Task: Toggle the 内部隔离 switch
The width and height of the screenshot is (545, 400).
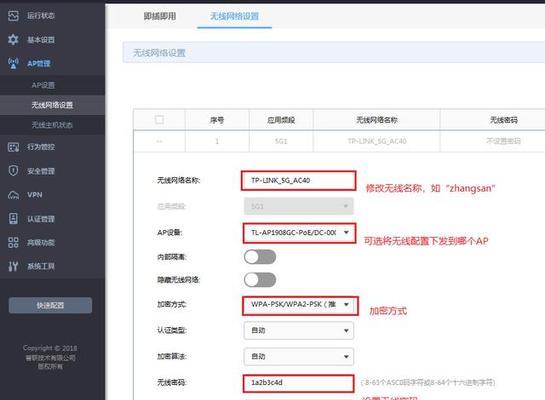Action: (x=260, y=257)
